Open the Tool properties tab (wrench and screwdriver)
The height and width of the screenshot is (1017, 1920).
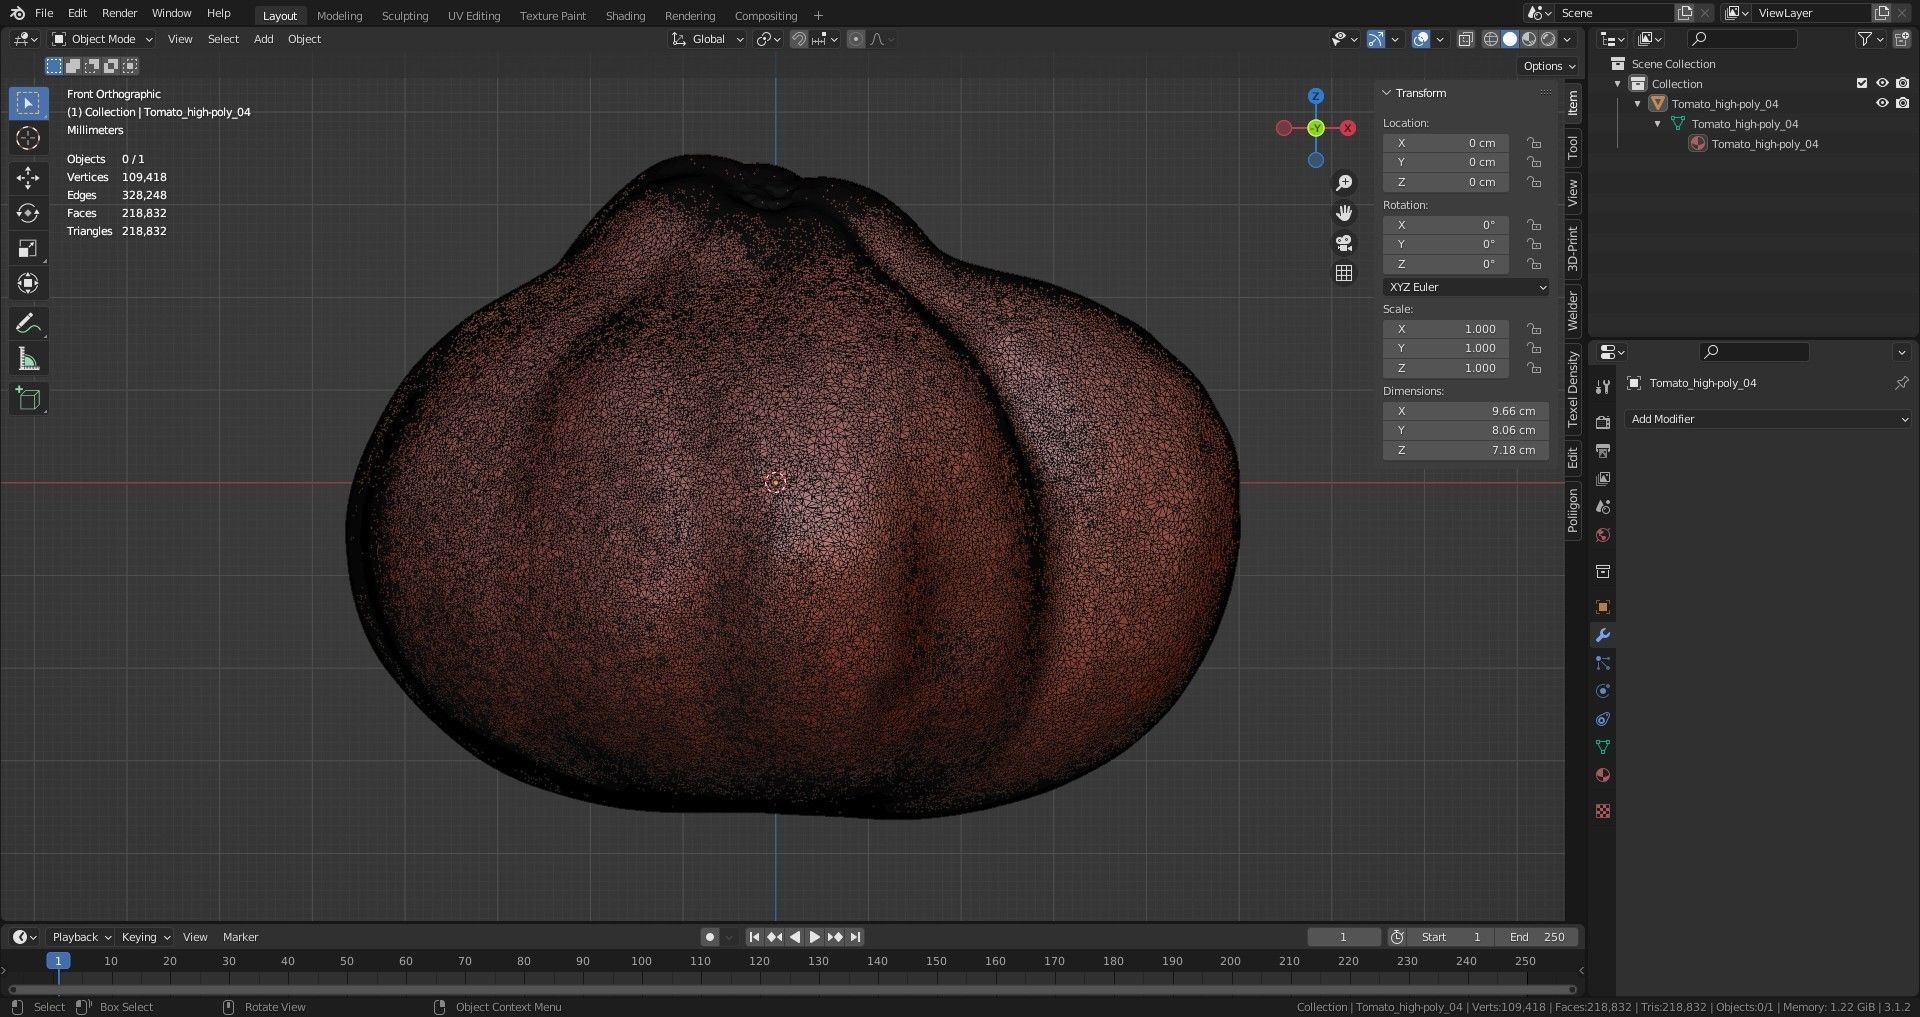click(1603, 387)
